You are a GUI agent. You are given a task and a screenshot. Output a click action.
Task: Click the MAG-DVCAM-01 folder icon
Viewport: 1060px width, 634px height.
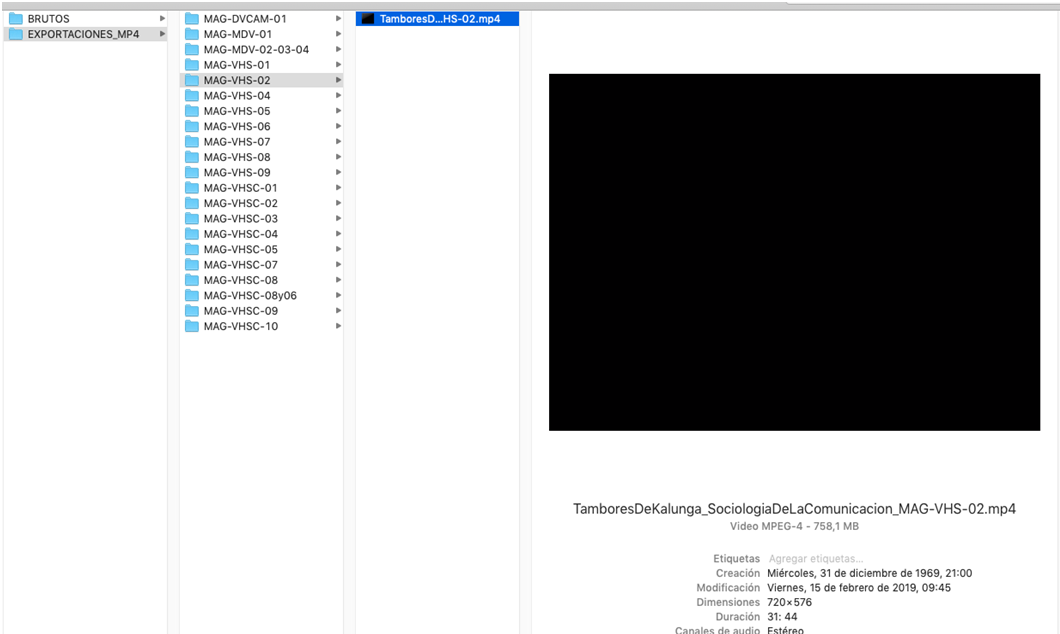[192, 19]
